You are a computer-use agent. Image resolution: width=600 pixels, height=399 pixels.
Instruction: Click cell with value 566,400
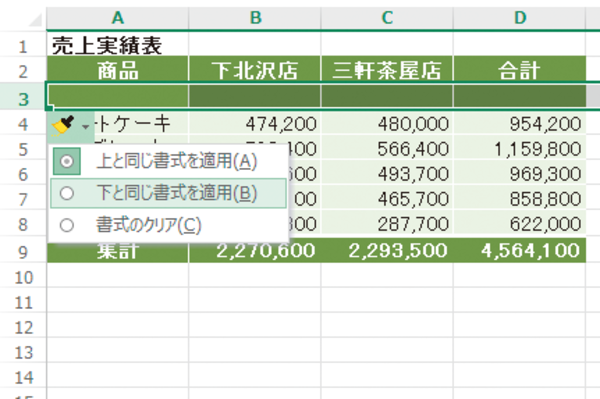pos(387,148)
